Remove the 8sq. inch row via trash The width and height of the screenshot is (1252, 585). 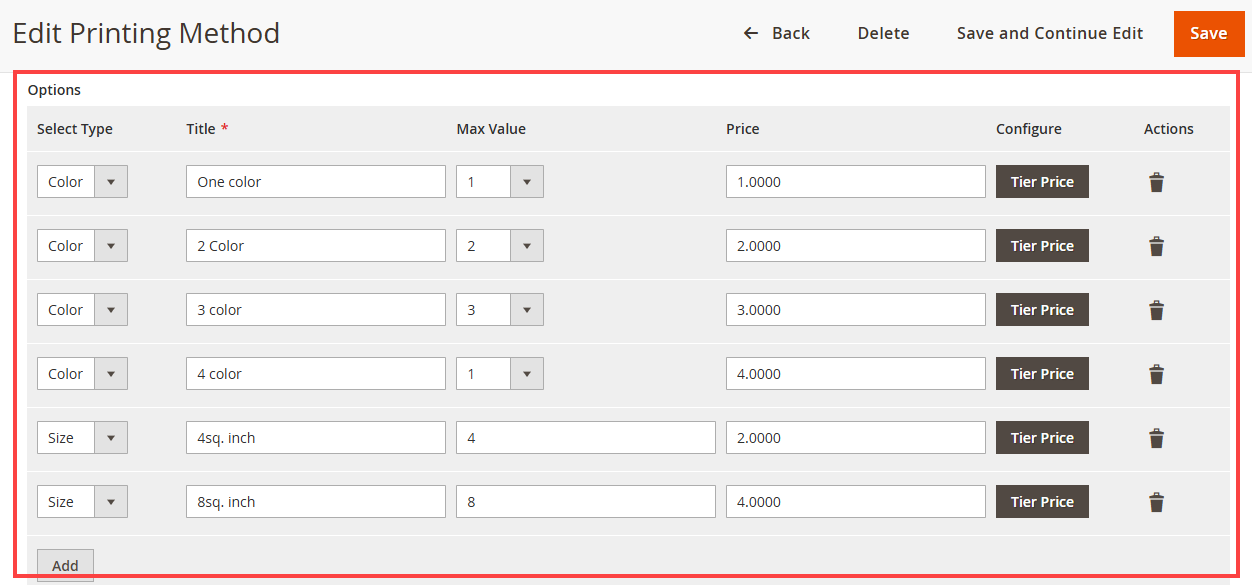tap(1156, 502)
